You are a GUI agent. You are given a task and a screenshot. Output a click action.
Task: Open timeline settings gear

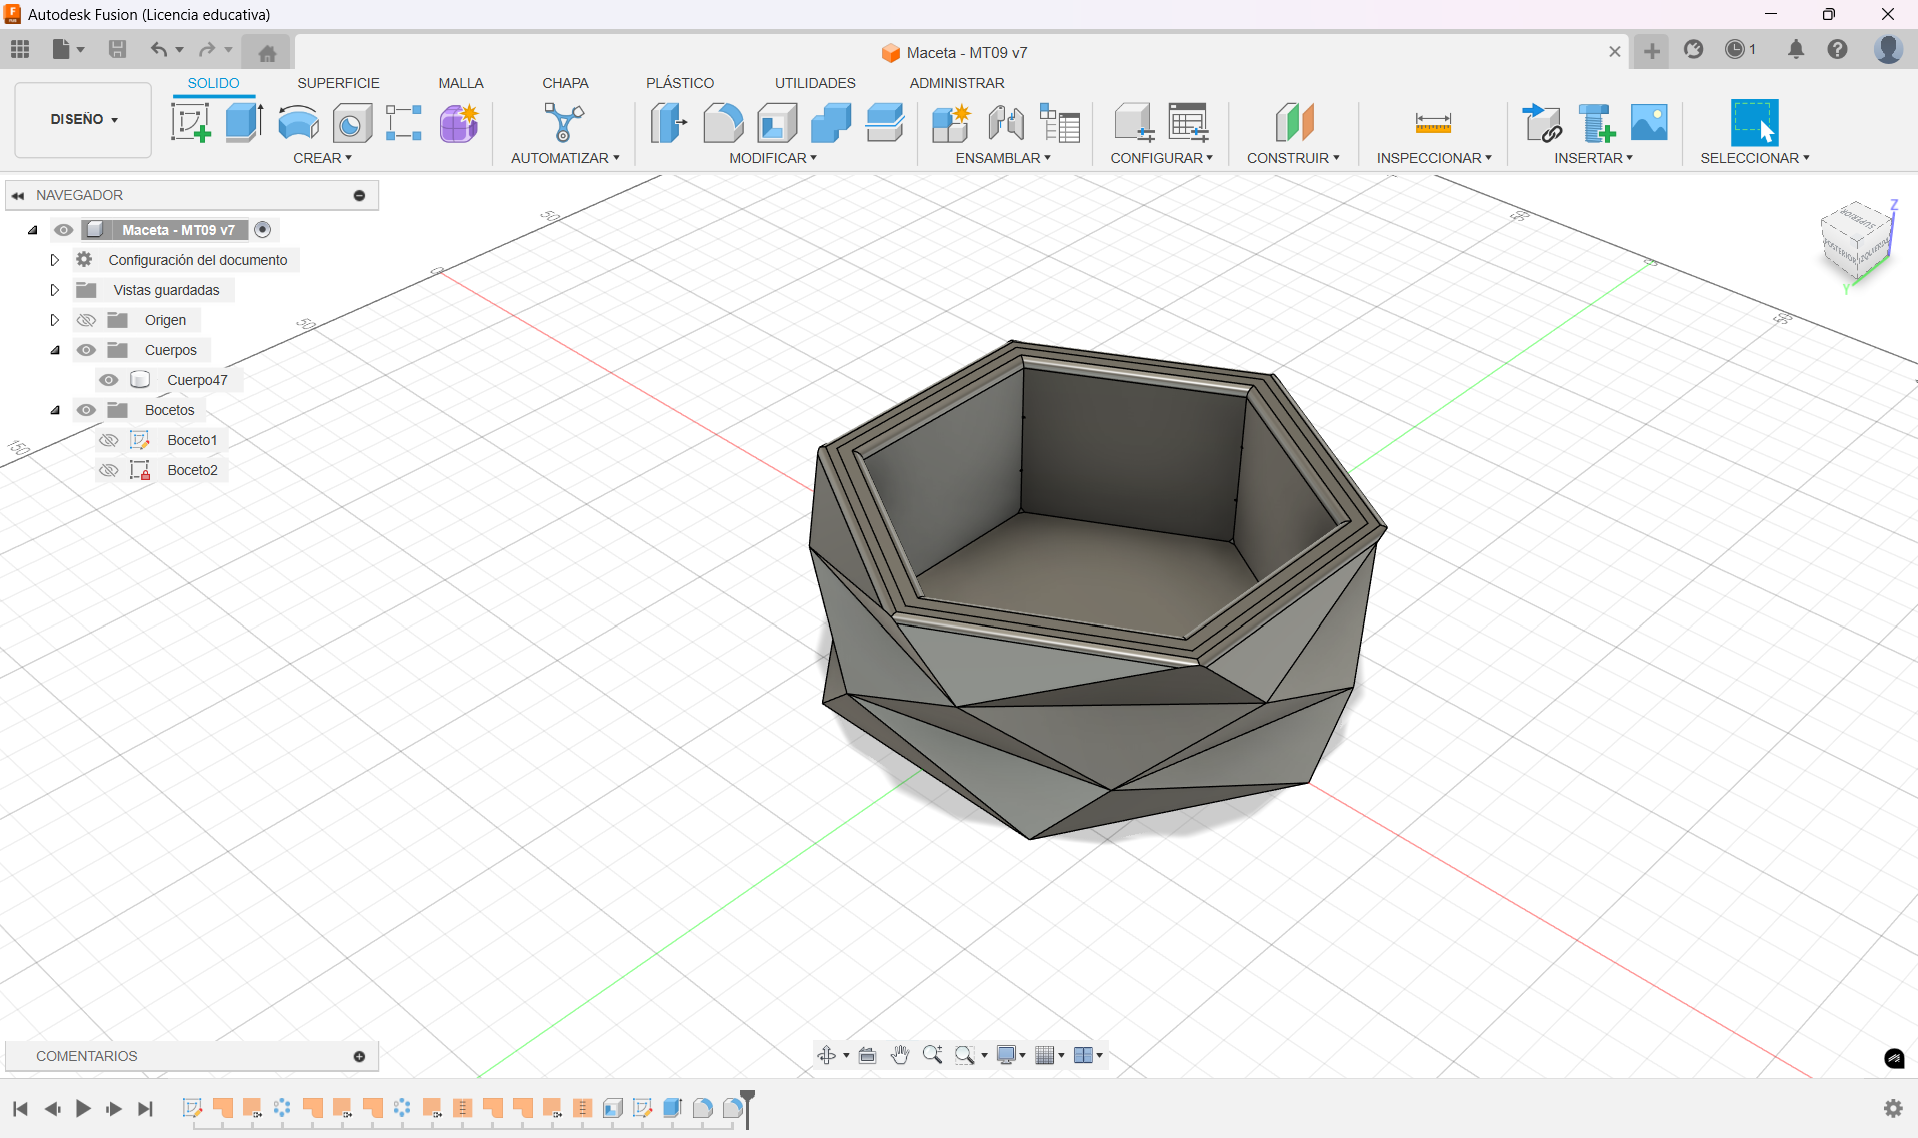(x=1893, y=1108)
